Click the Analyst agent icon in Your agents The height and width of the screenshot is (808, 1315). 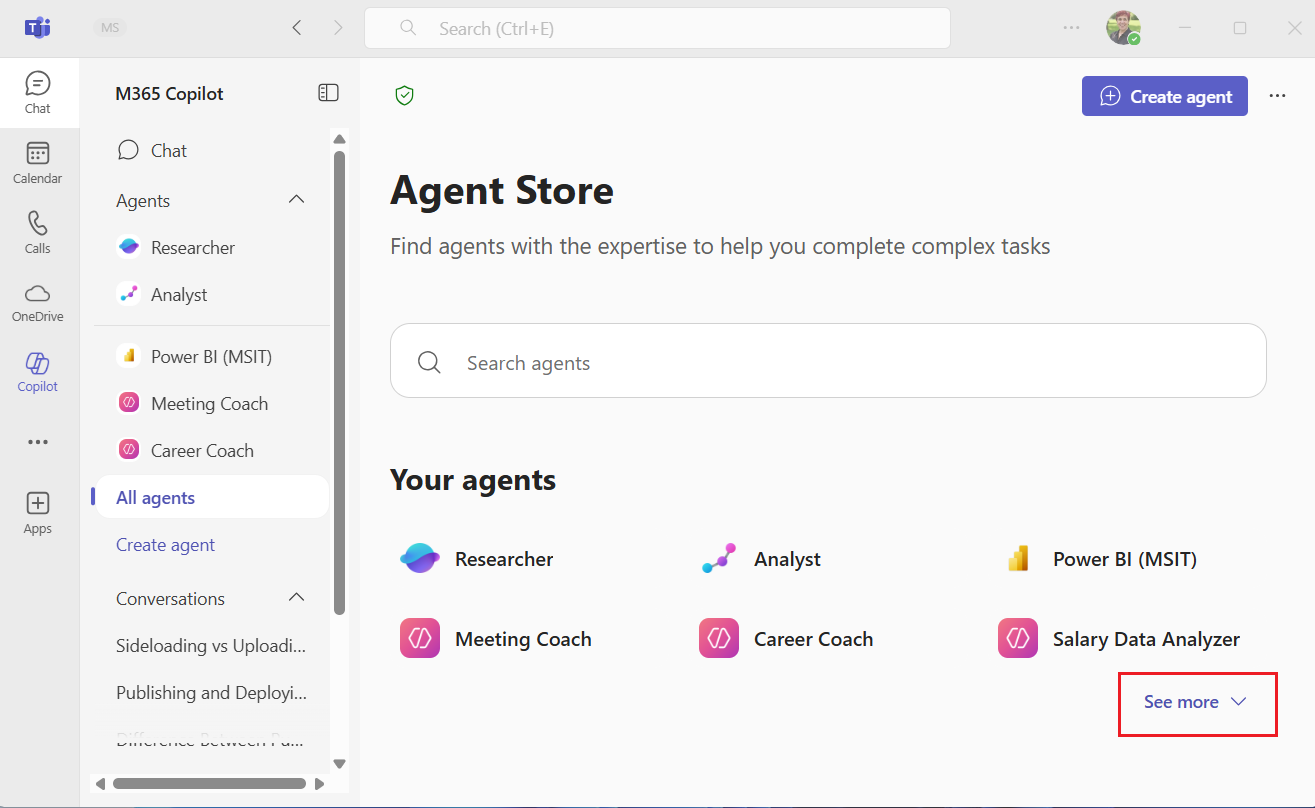pyautogui.click(x=719, y=559)
